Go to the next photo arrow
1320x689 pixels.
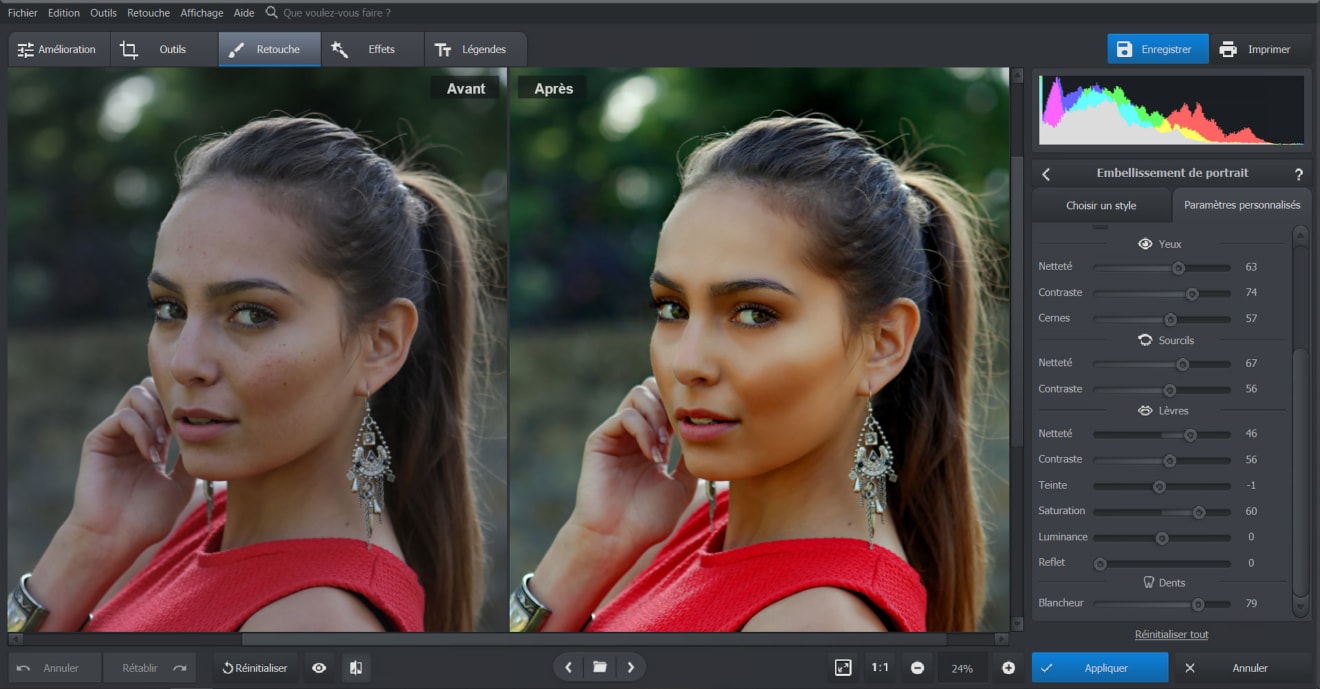tap(630, 667)
